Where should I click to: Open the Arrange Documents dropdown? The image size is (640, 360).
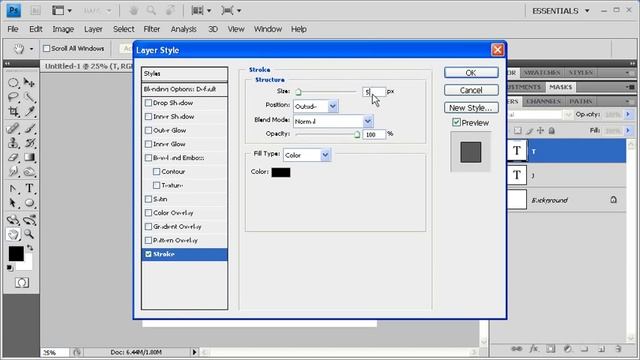202,11
